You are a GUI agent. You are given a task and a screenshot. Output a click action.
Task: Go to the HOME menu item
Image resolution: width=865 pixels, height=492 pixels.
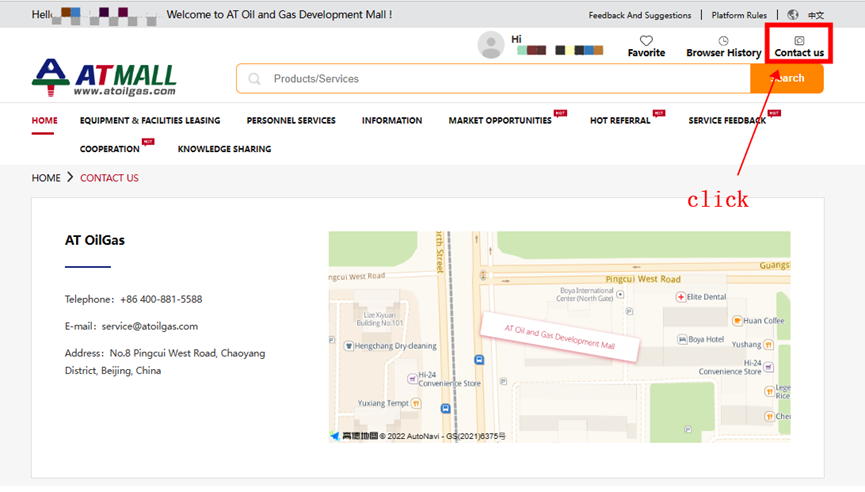coord(44,120)
